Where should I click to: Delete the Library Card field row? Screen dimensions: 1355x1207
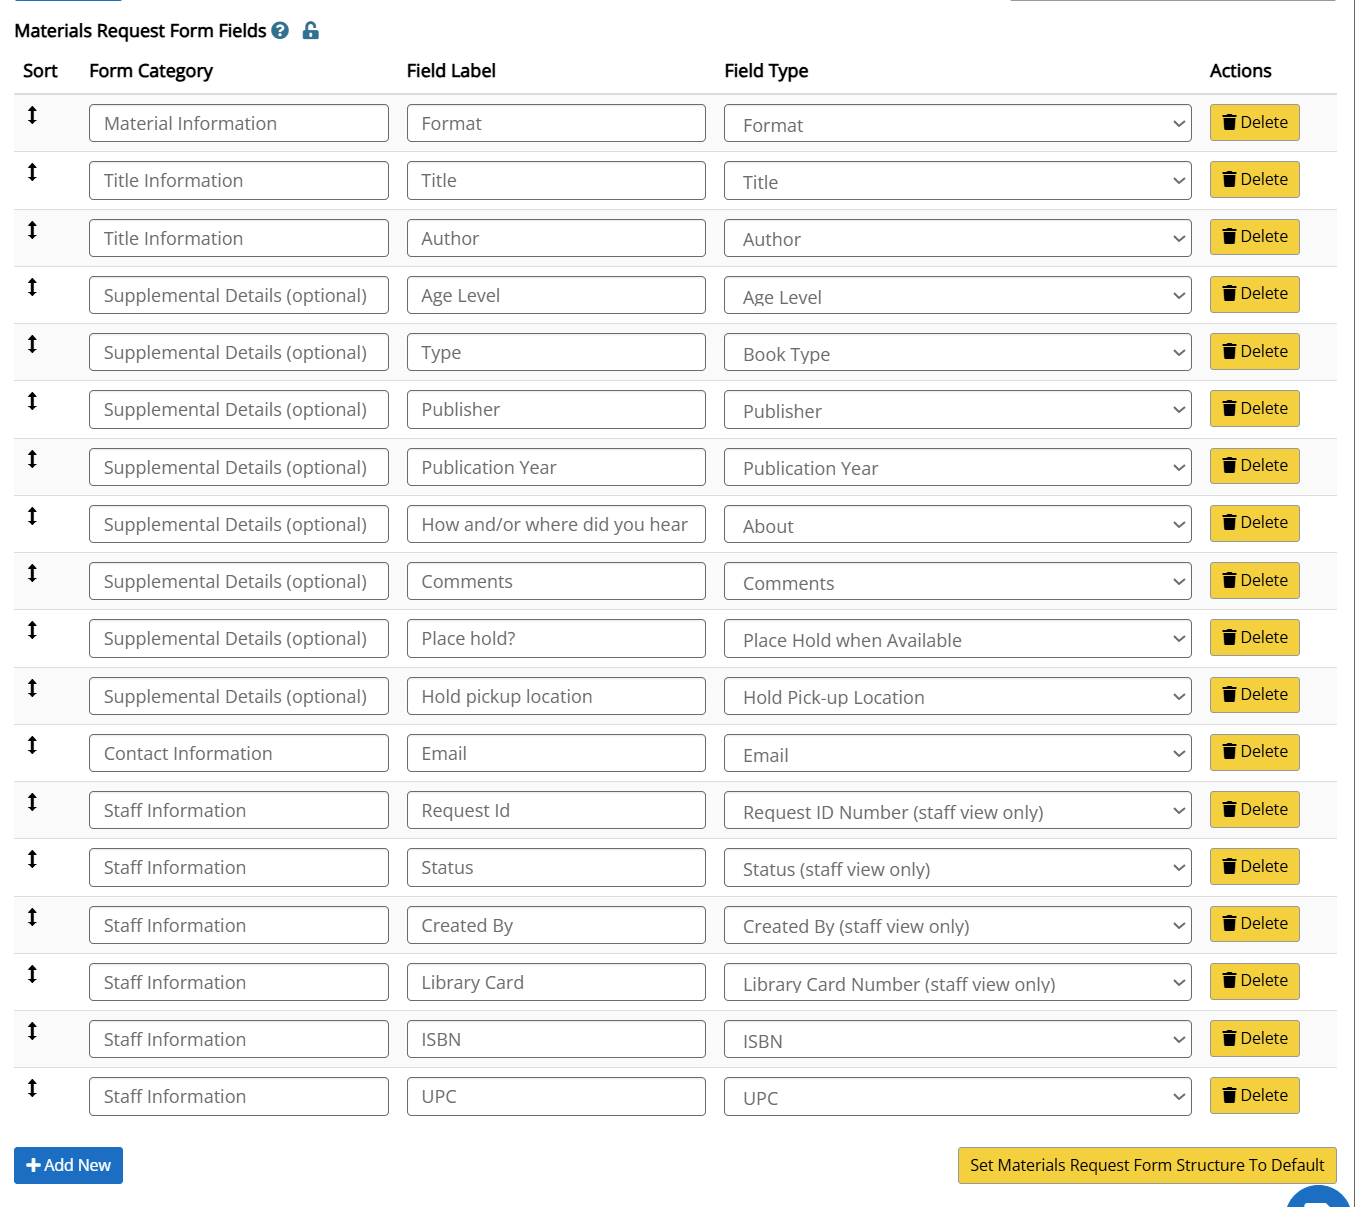(1254, 981)
